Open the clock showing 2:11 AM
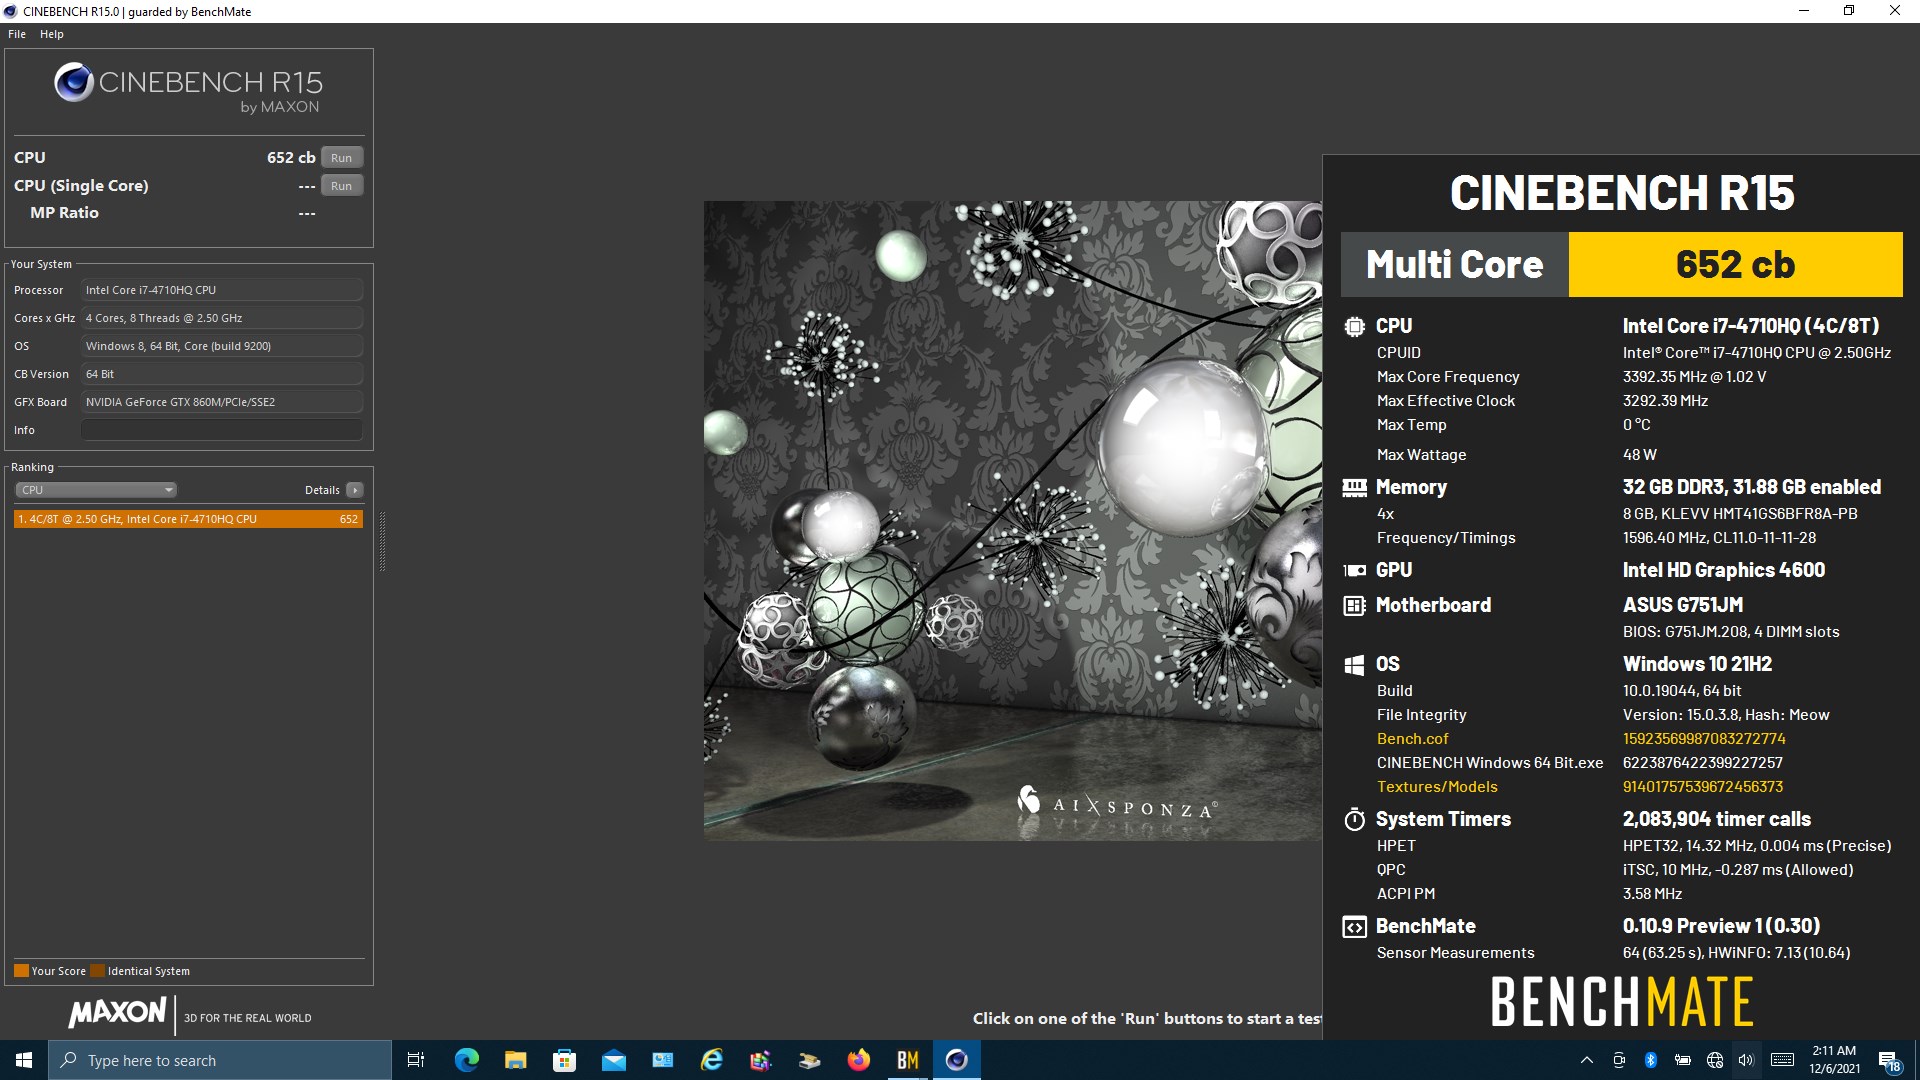 tap(1834, 1060)
